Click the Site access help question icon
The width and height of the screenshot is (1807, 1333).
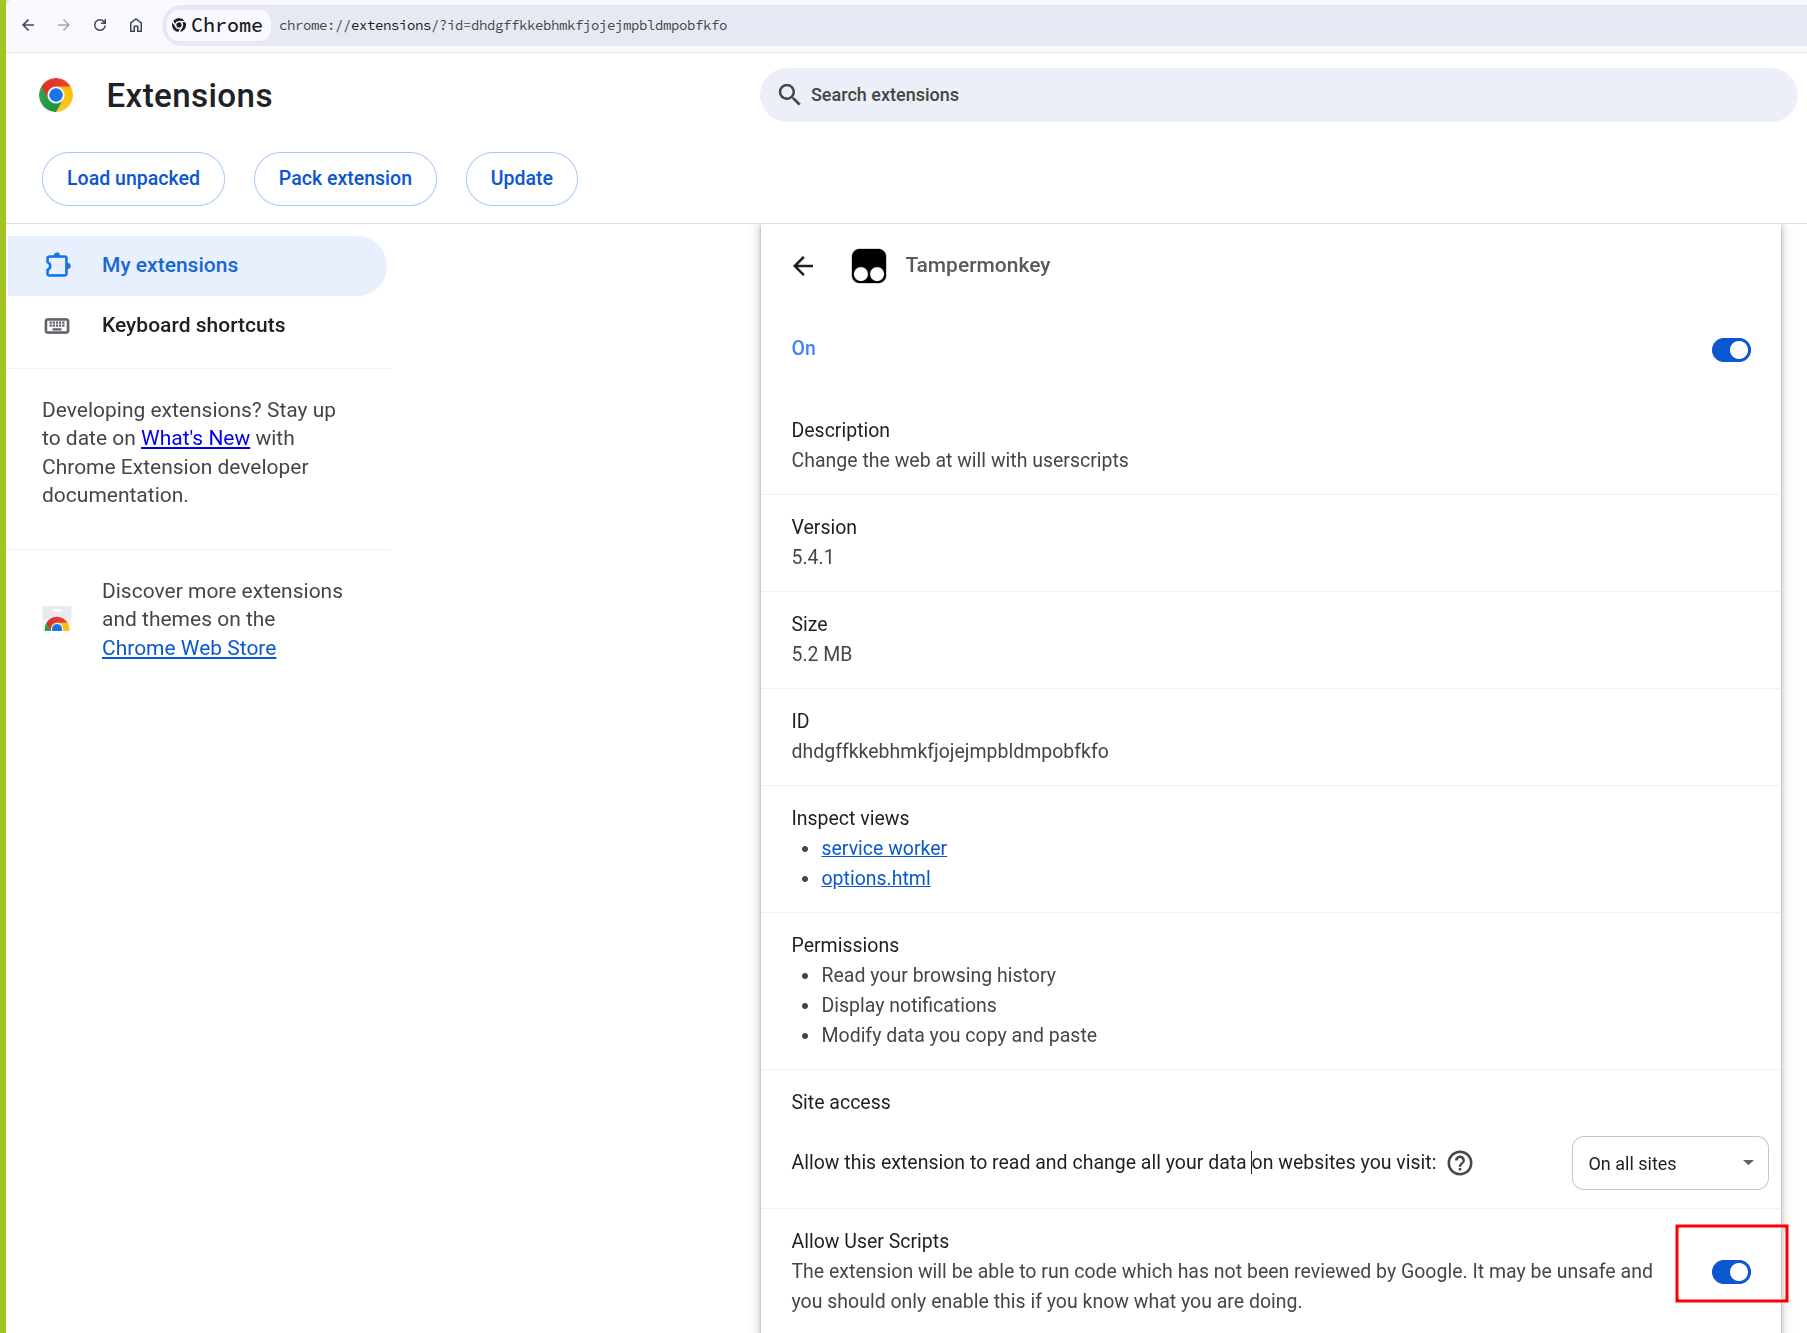coord(1460,1163)
